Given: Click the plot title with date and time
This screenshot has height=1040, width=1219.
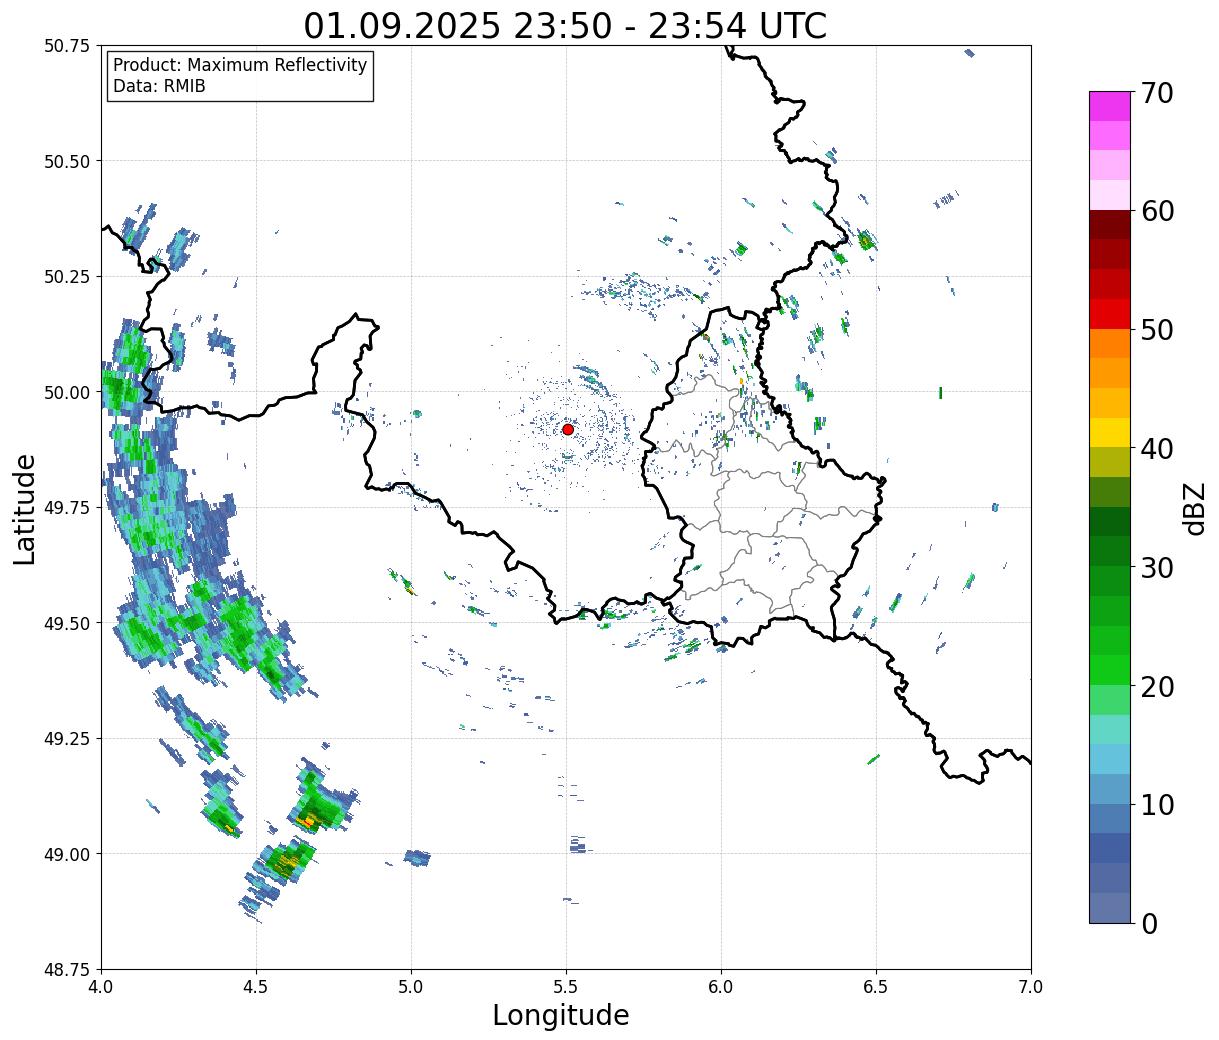Looking at the screenshot, I should 565,25.
